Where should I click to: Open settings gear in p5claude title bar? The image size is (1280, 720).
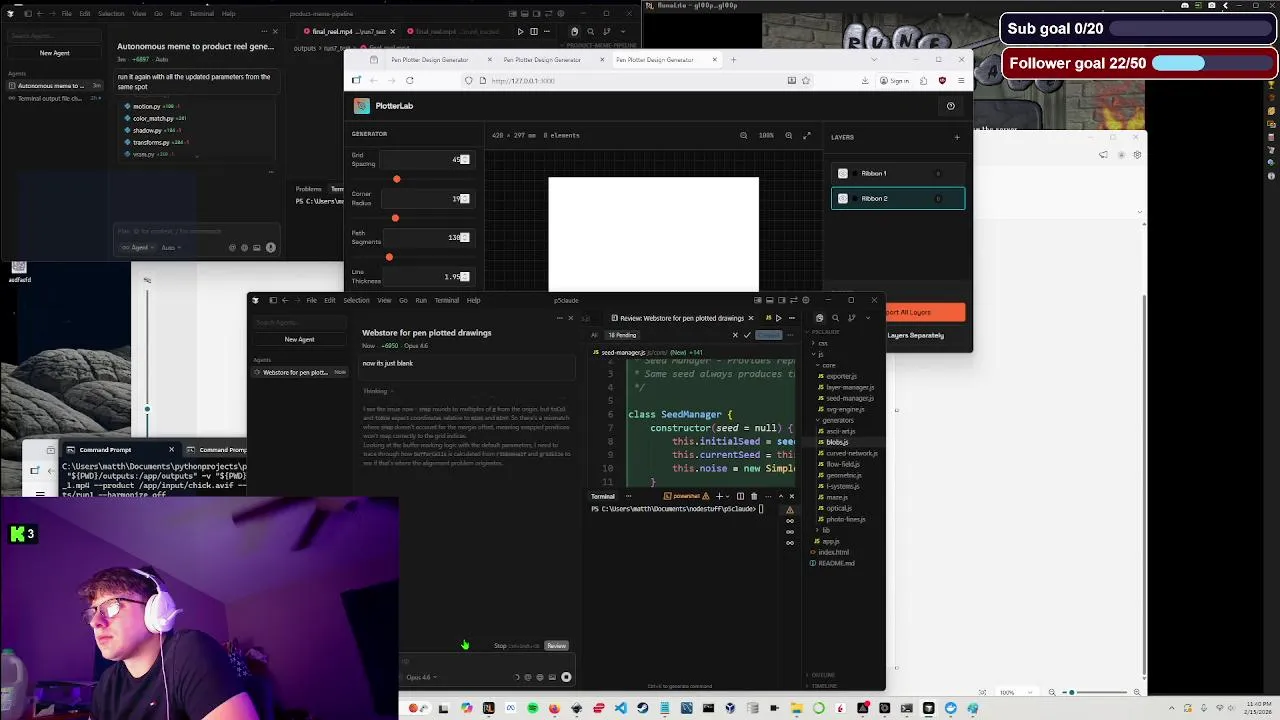(806, 300)
